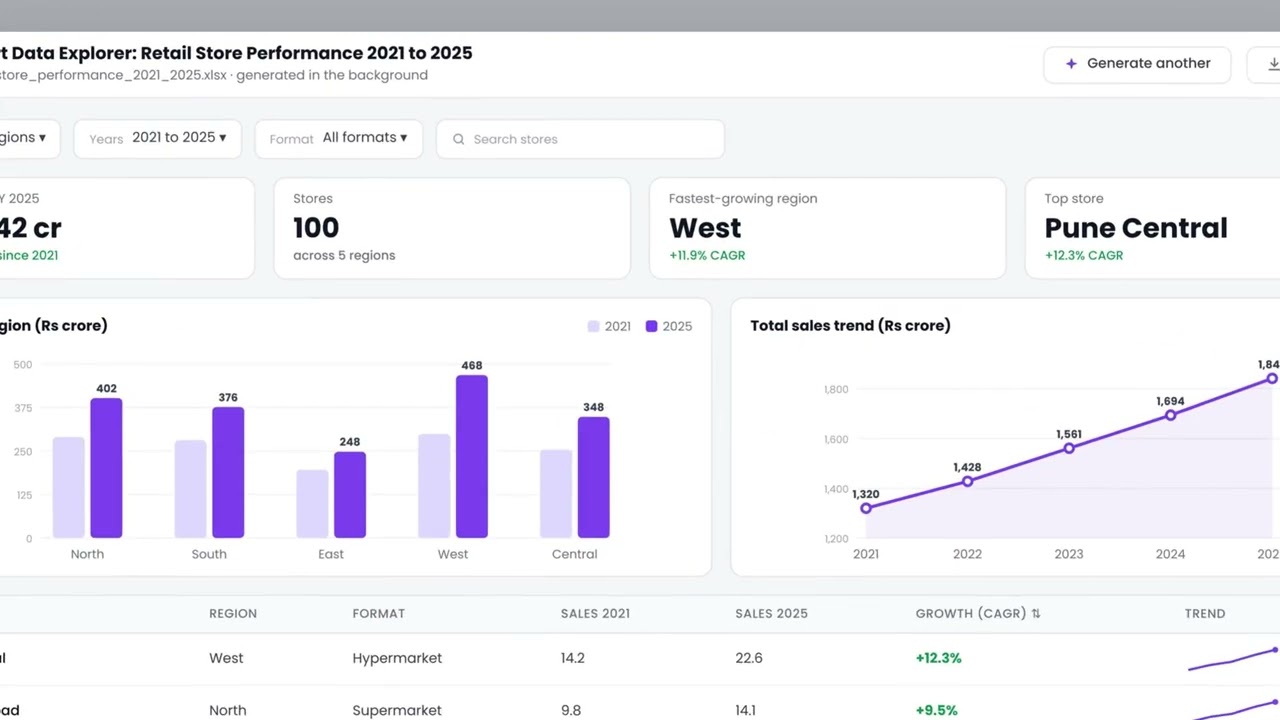This screenshot has height=720, width=1280.
Task: Click the Top store Pune Central card
Action: (x=1152, y=228)
